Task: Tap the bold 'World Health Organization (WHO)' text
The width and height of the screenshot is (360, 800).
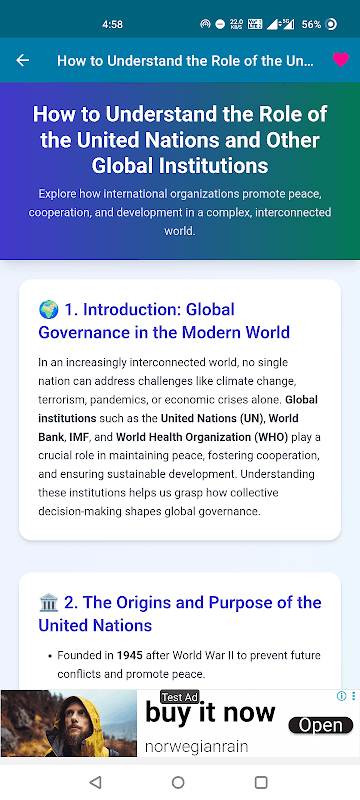Action: click(x=202, y=437)
